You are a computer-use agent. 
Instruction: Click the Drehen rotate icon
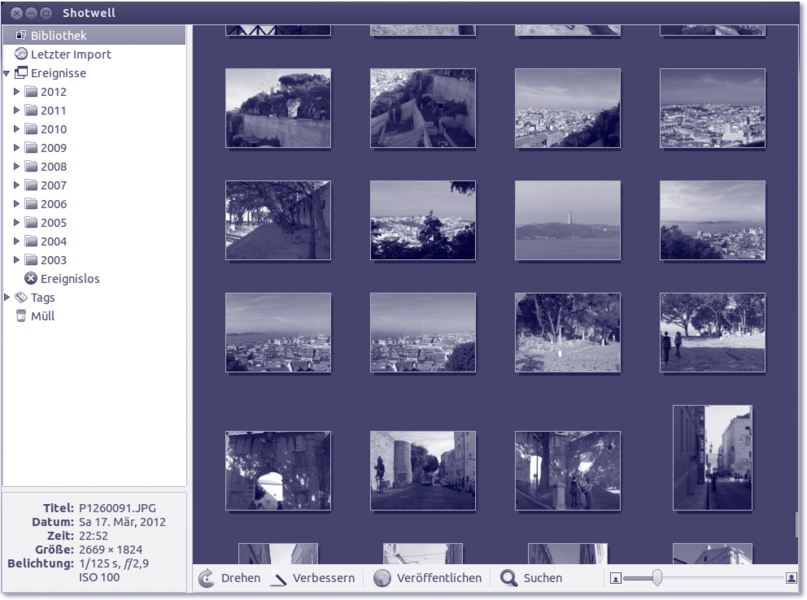pos(207,578)
